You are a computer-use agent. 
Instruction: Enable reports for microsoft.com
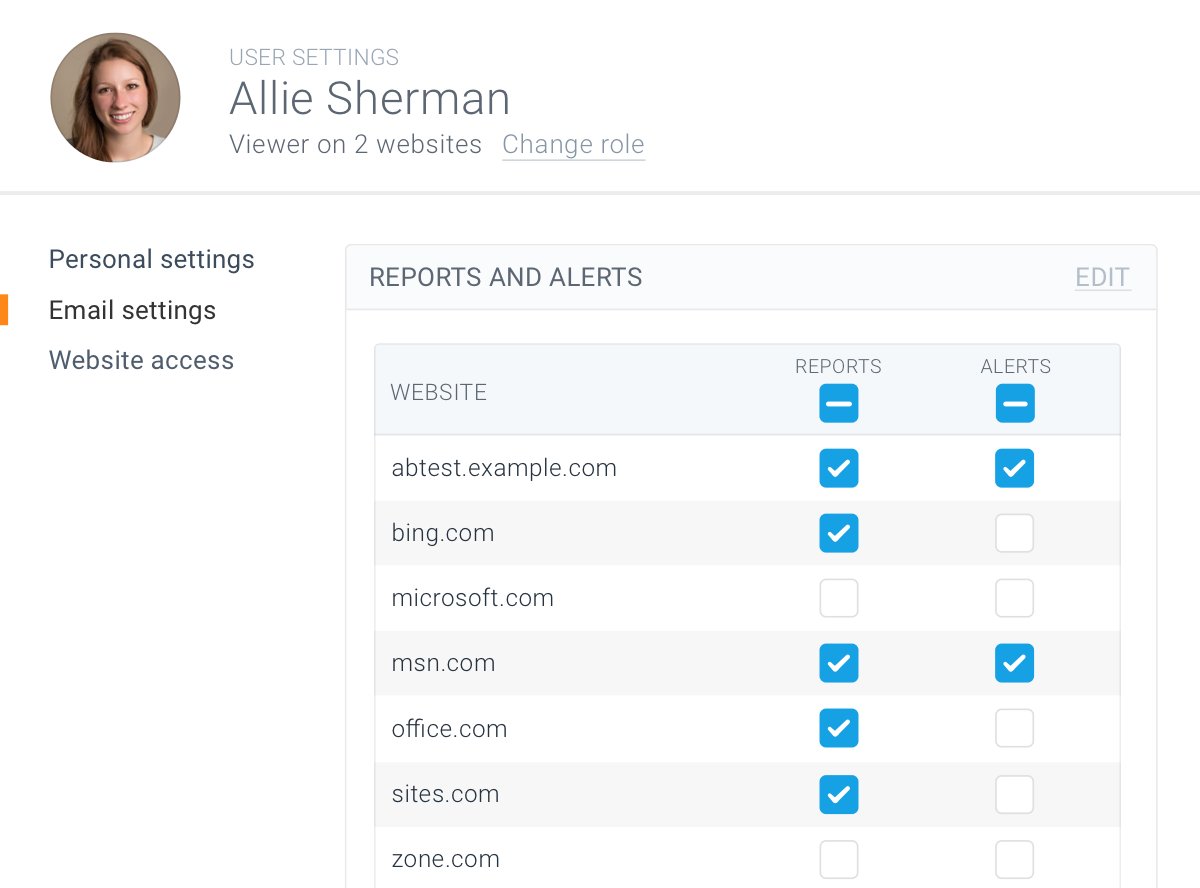point(839,598)
